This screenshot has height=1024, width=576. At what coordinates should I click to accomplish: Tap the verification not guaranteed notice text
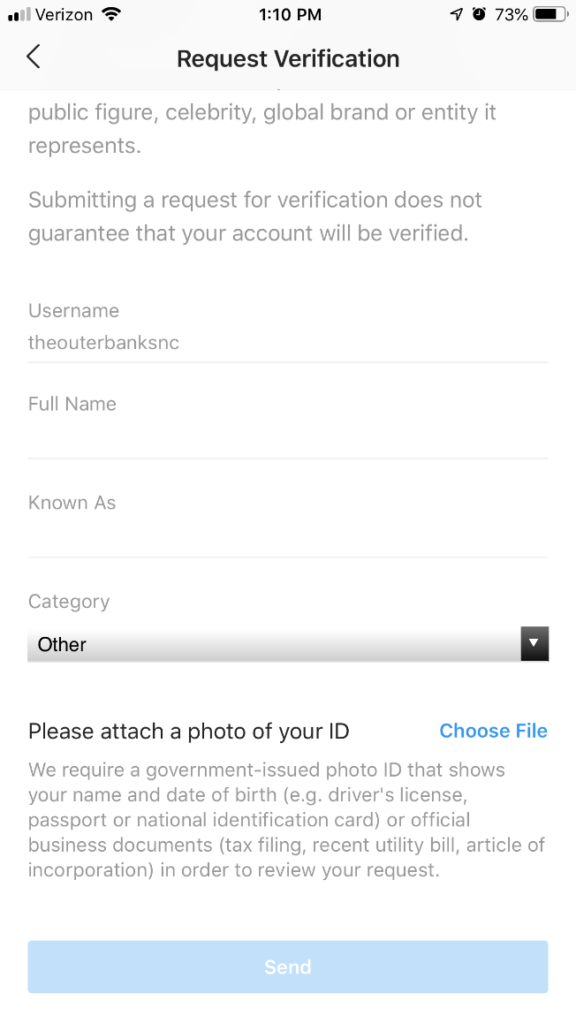[255, 216]
